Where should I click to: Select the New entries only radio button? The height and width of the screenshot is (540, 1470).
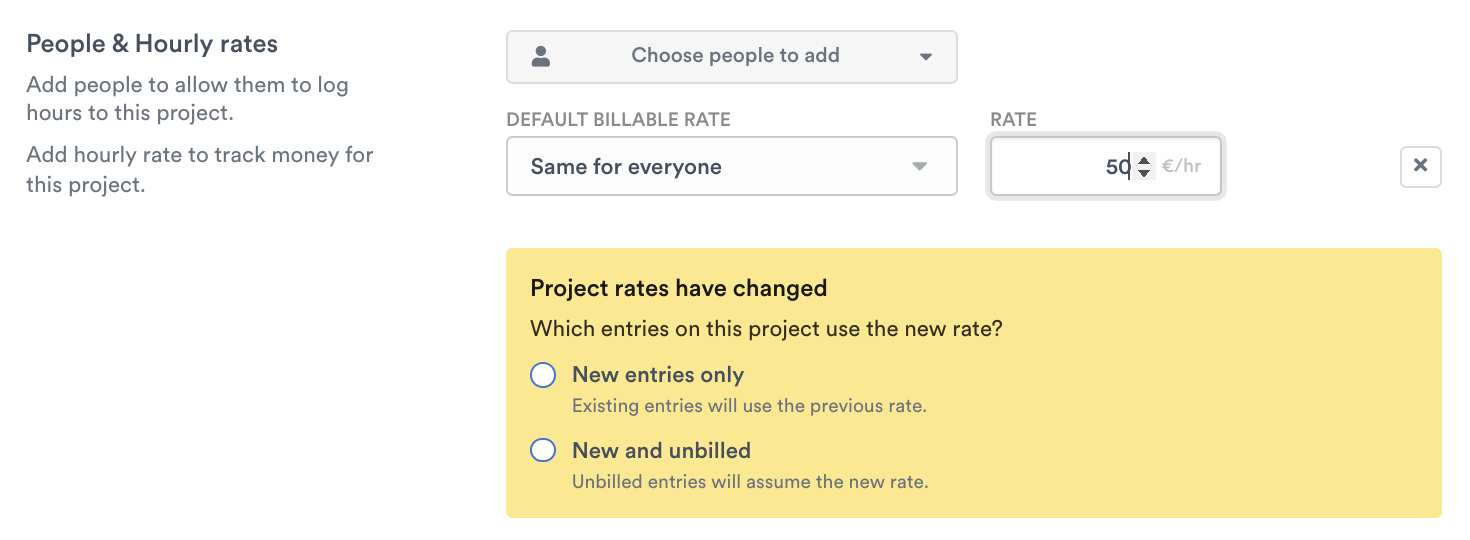click(543, 375)
